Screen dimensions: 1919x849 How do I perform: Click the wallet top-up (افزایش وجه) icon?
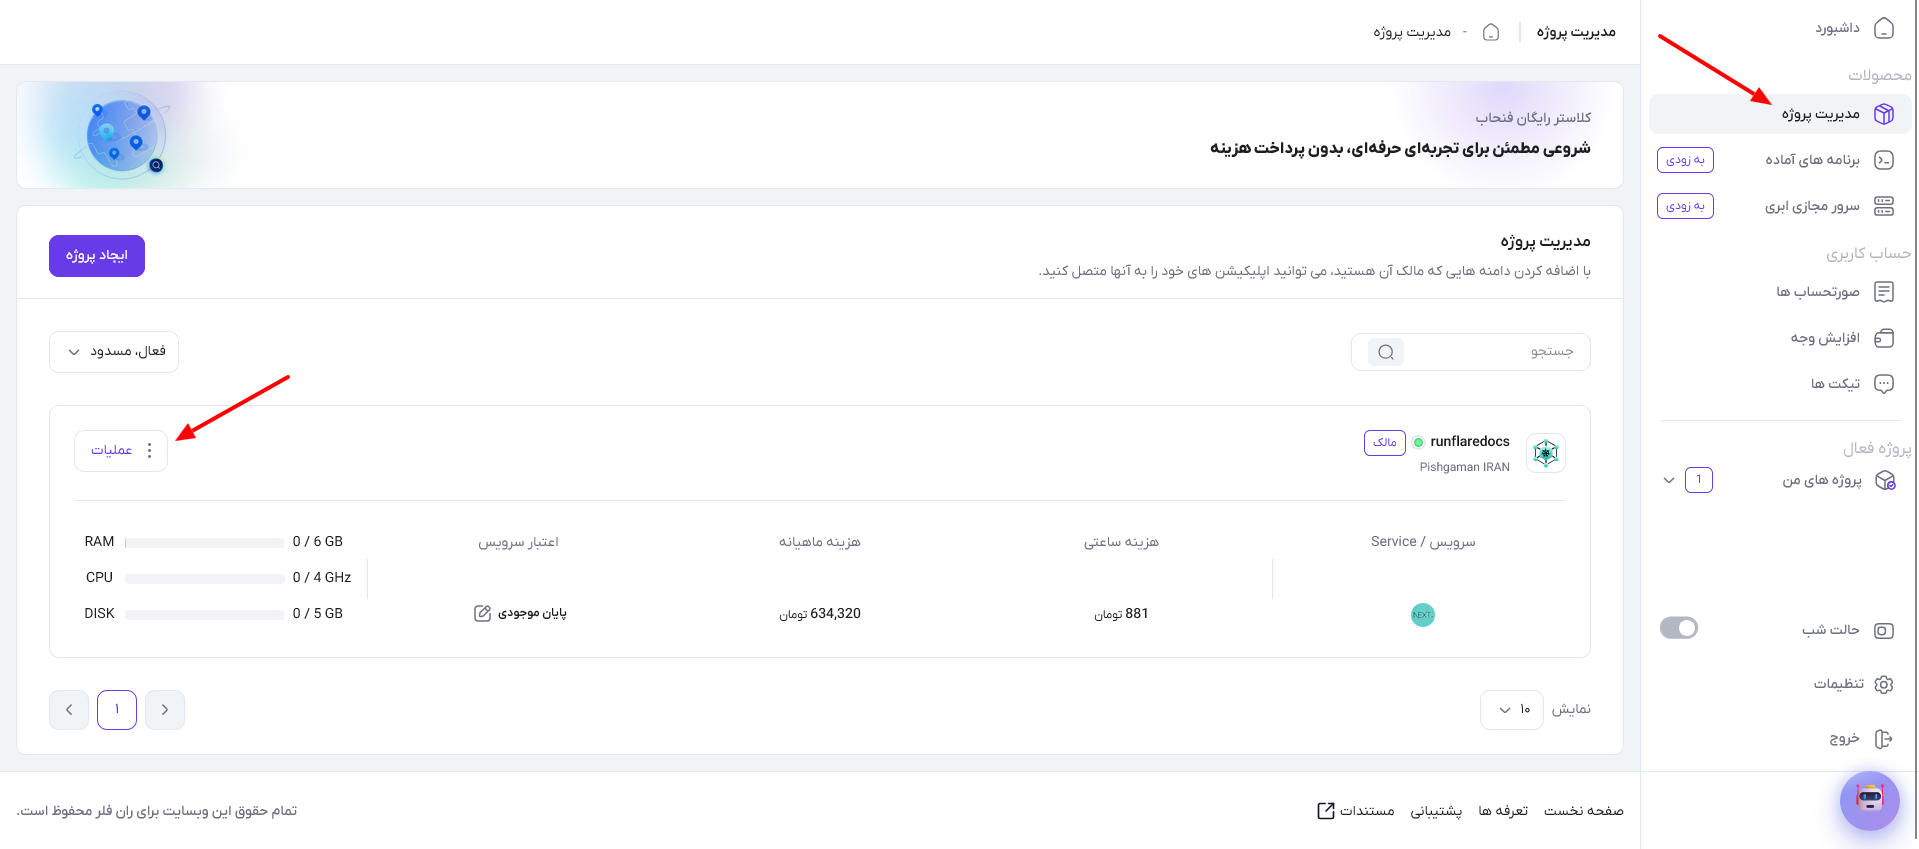point(1884,338)
